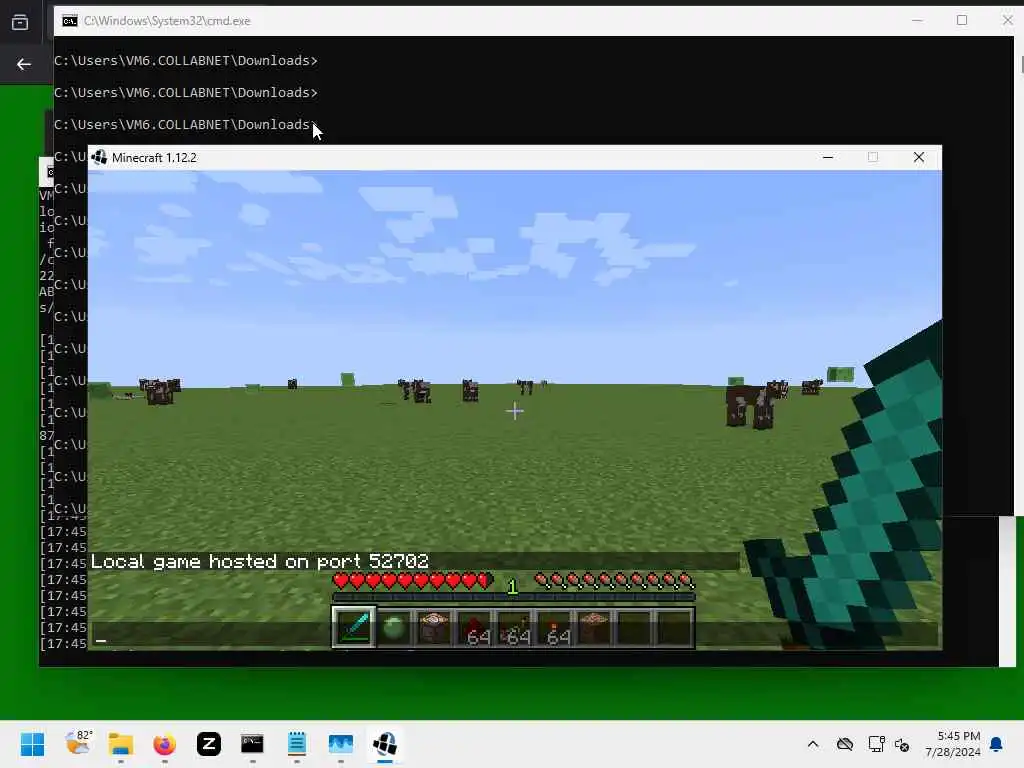Maximize the cmd.exe window
Viewport: 1024px width, 768px height.
point(961,20)
